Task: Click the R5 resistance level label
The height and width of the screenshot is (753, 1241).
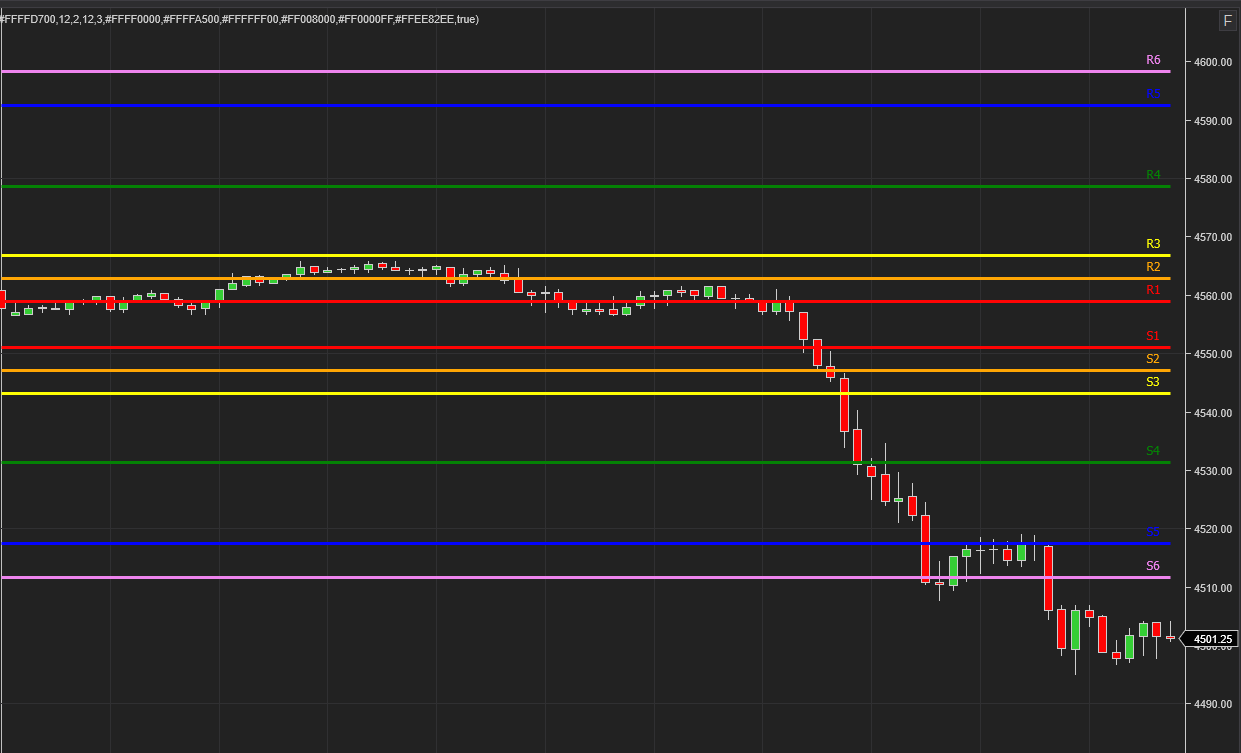Action: [x=1153, y=95]
